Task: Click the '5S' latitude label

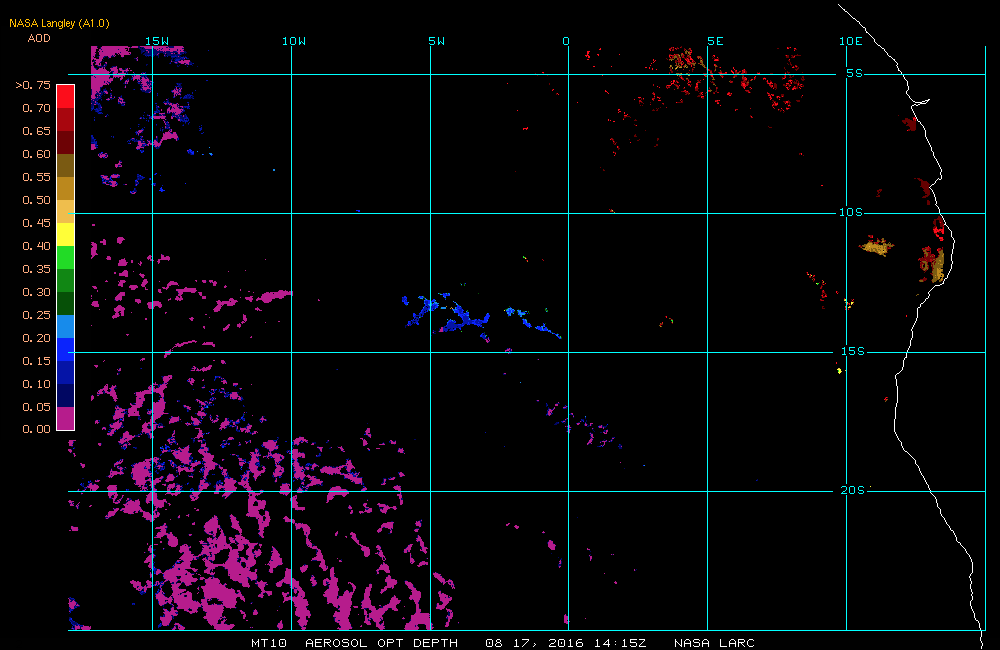Action: [855, 73]
